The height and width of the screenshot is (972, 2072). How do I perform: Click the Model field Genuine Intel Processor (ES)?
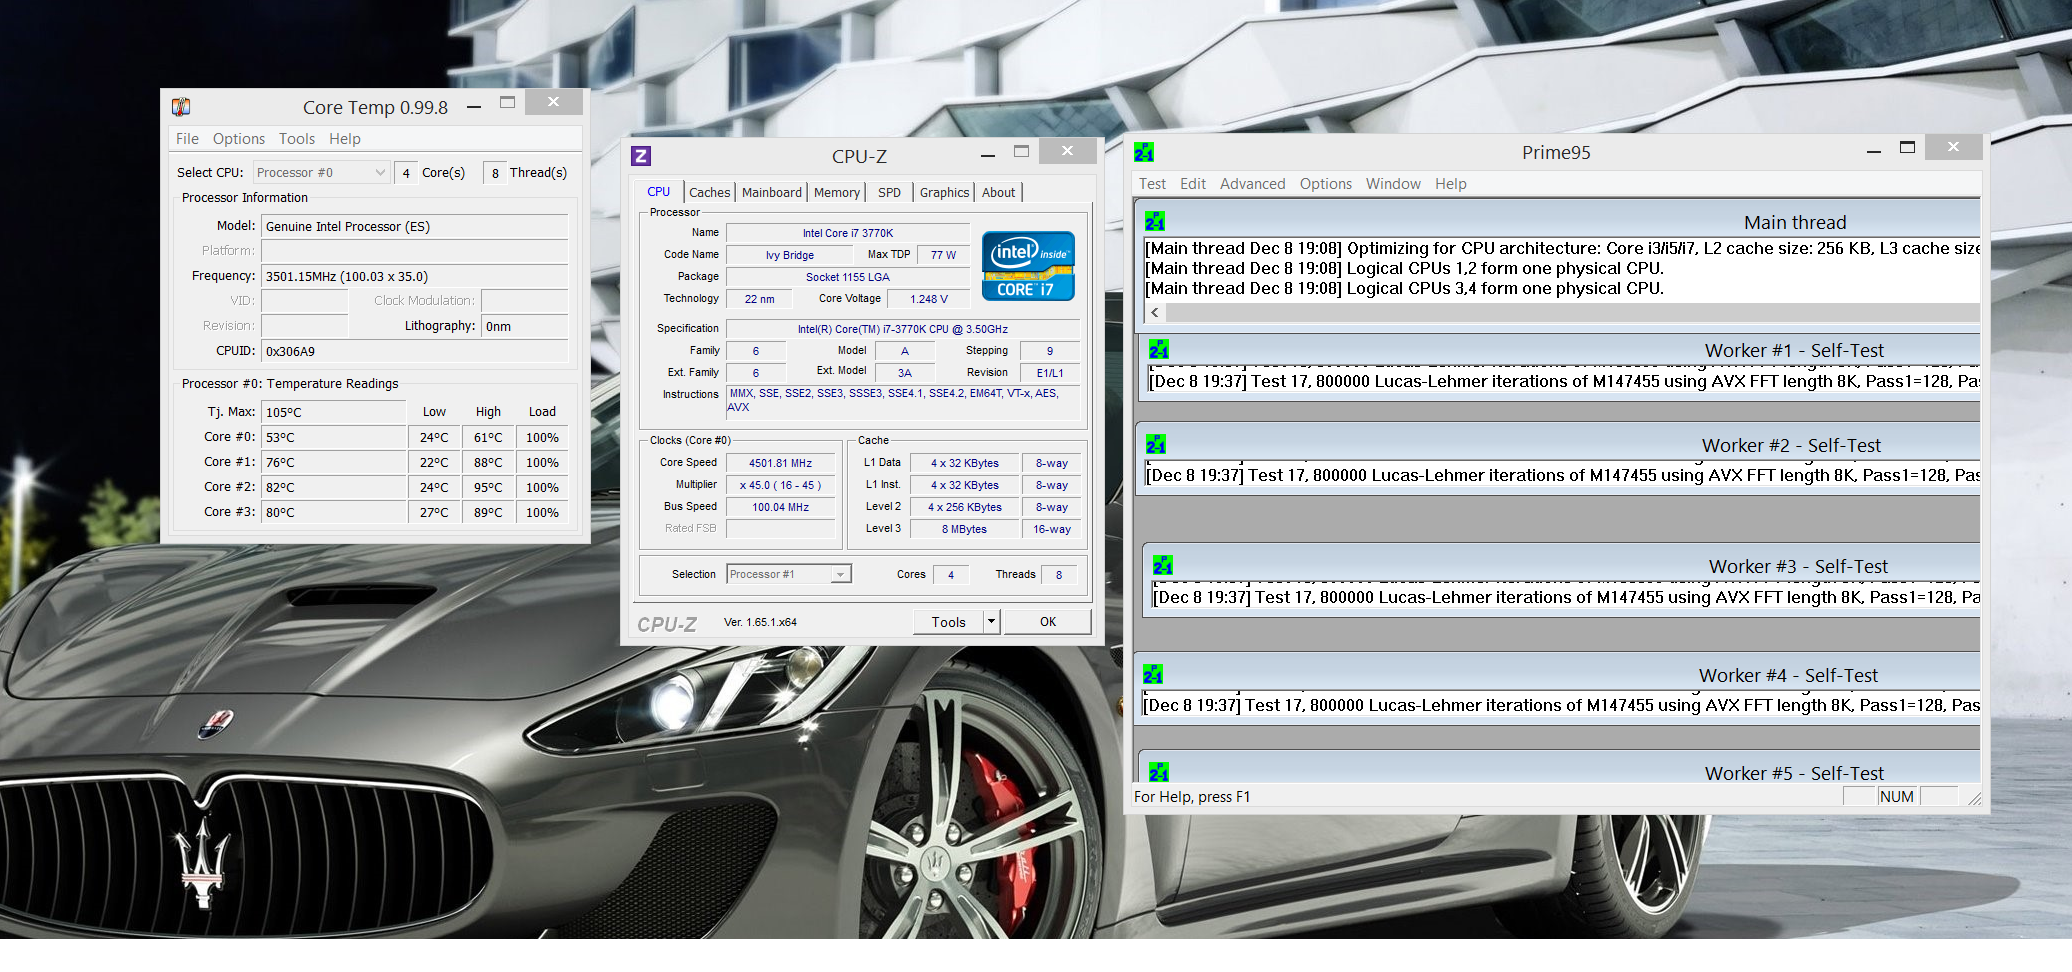click(415, 227)
